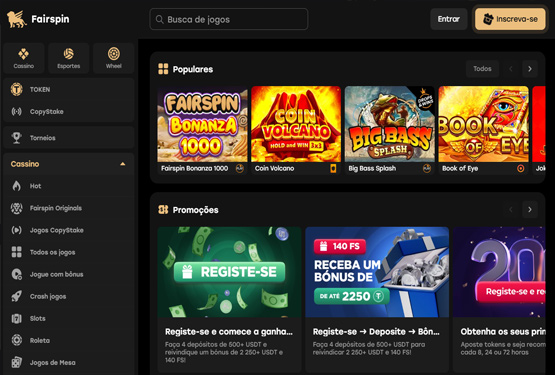Viewport: 555px width, 375px height.
Task: Open Todos os jogos menu item
Action: 69,252
